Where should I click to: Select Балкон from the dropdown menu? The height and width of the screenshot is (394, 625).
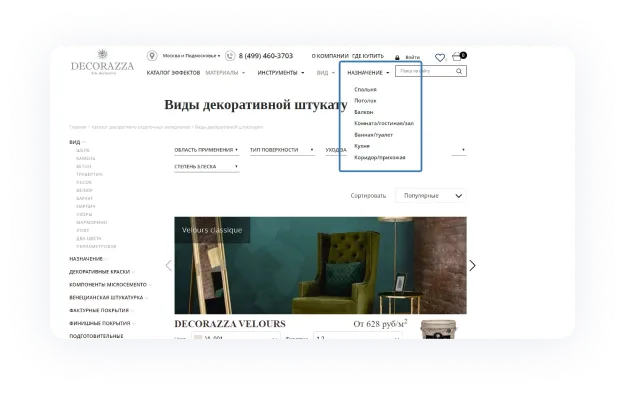[364, 112]
